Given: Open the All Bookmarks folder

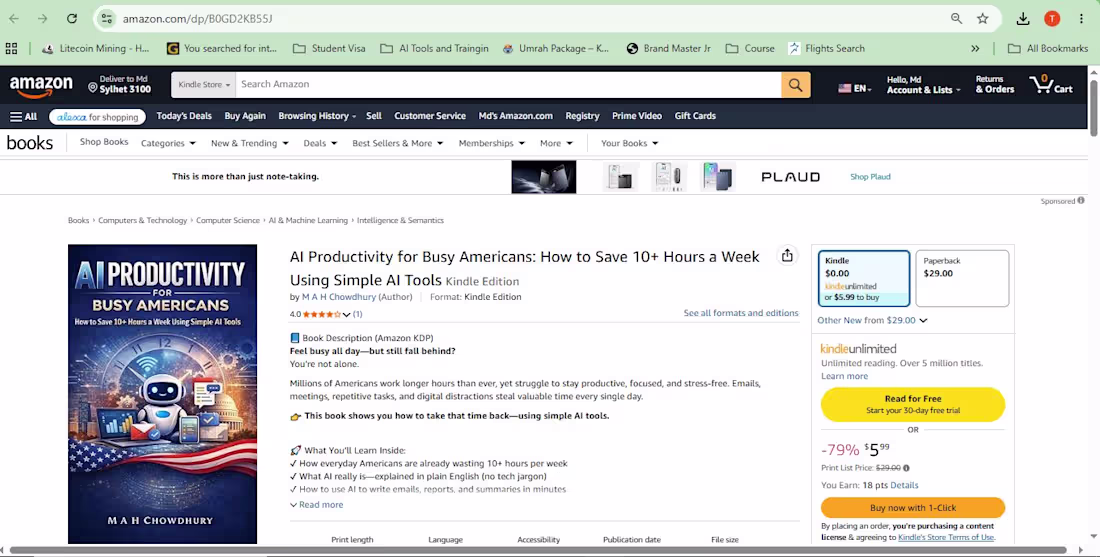Looking at the screenshot, I should tap(1047, 48).
